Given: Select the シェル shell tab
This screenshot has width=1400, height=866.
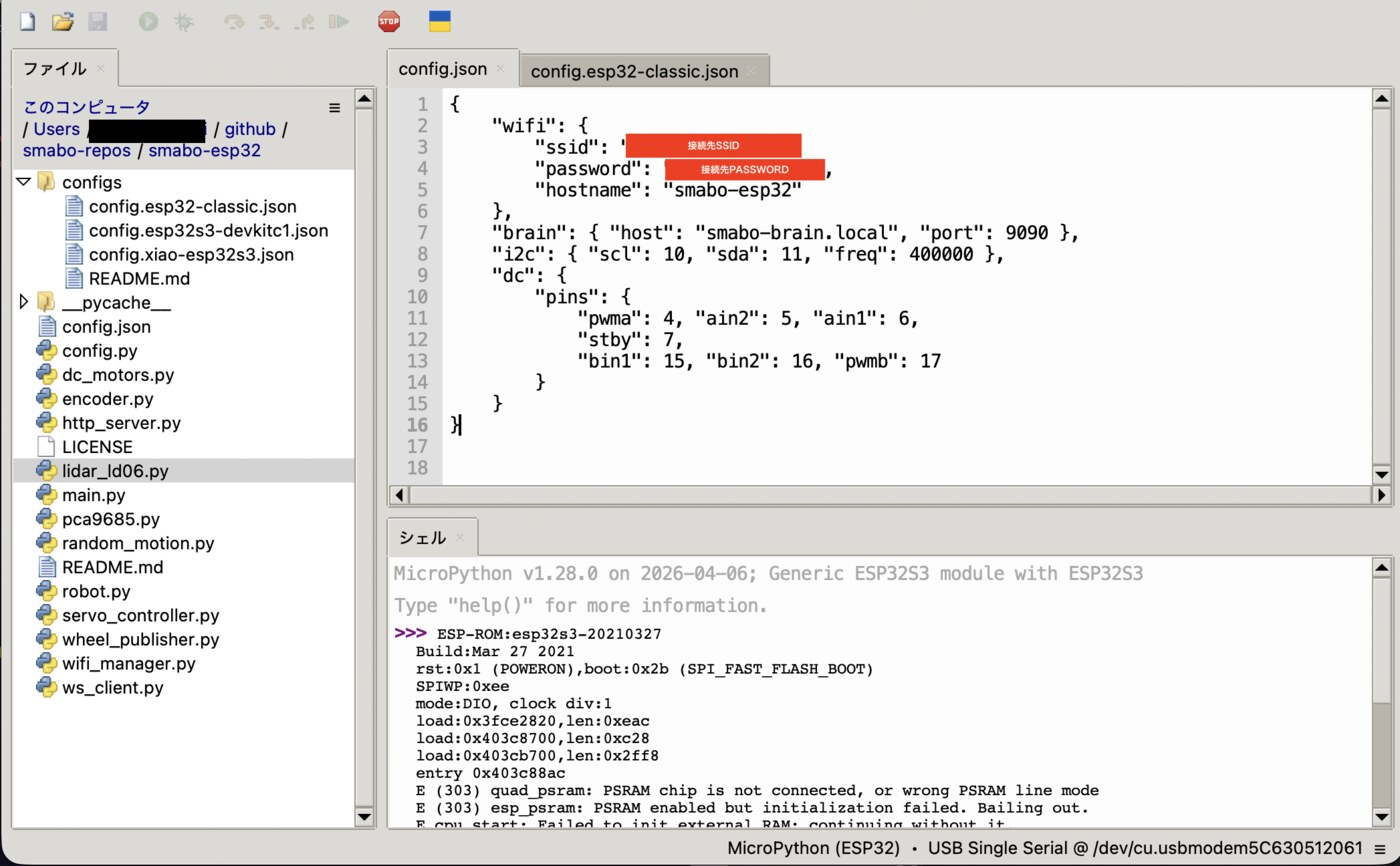Looking at the screenshot, I should 422,537.
